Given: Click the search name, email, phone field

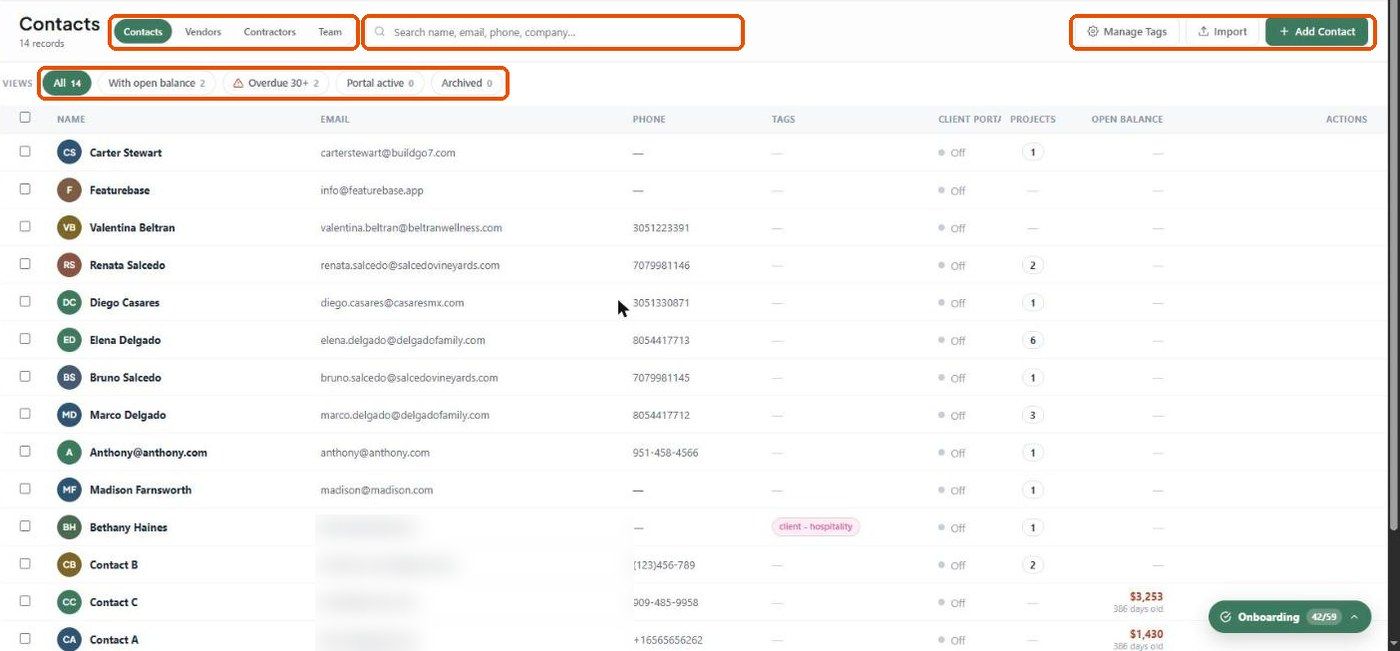Looking at the screenshot, I should pos(553,32).
